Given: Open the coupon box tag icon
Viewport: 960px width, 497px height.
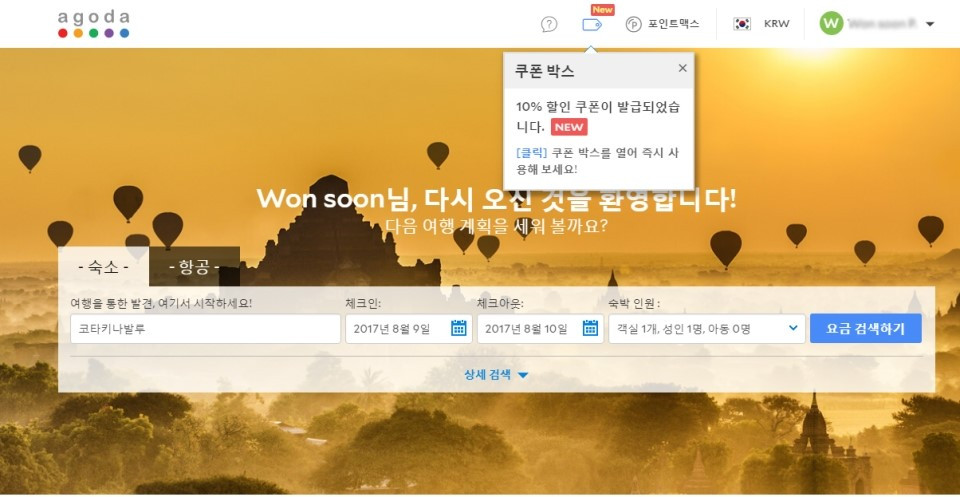Looking at the screenshot, I should (591, 24).
